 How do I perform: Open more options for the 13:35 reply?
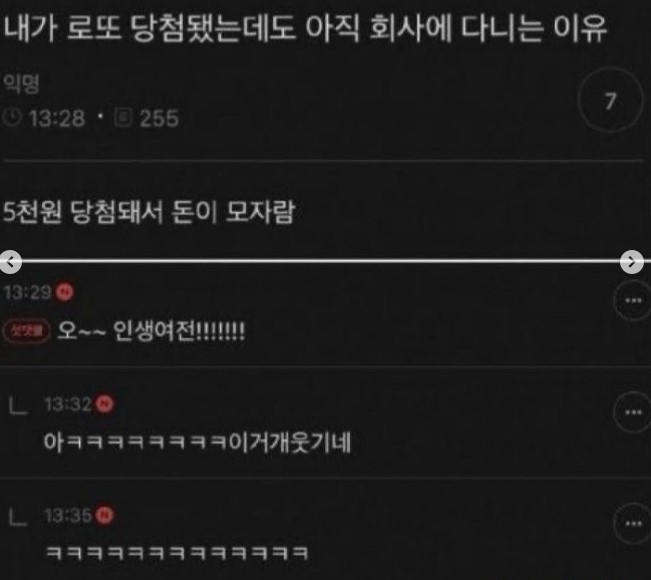[x=633, y=523]
